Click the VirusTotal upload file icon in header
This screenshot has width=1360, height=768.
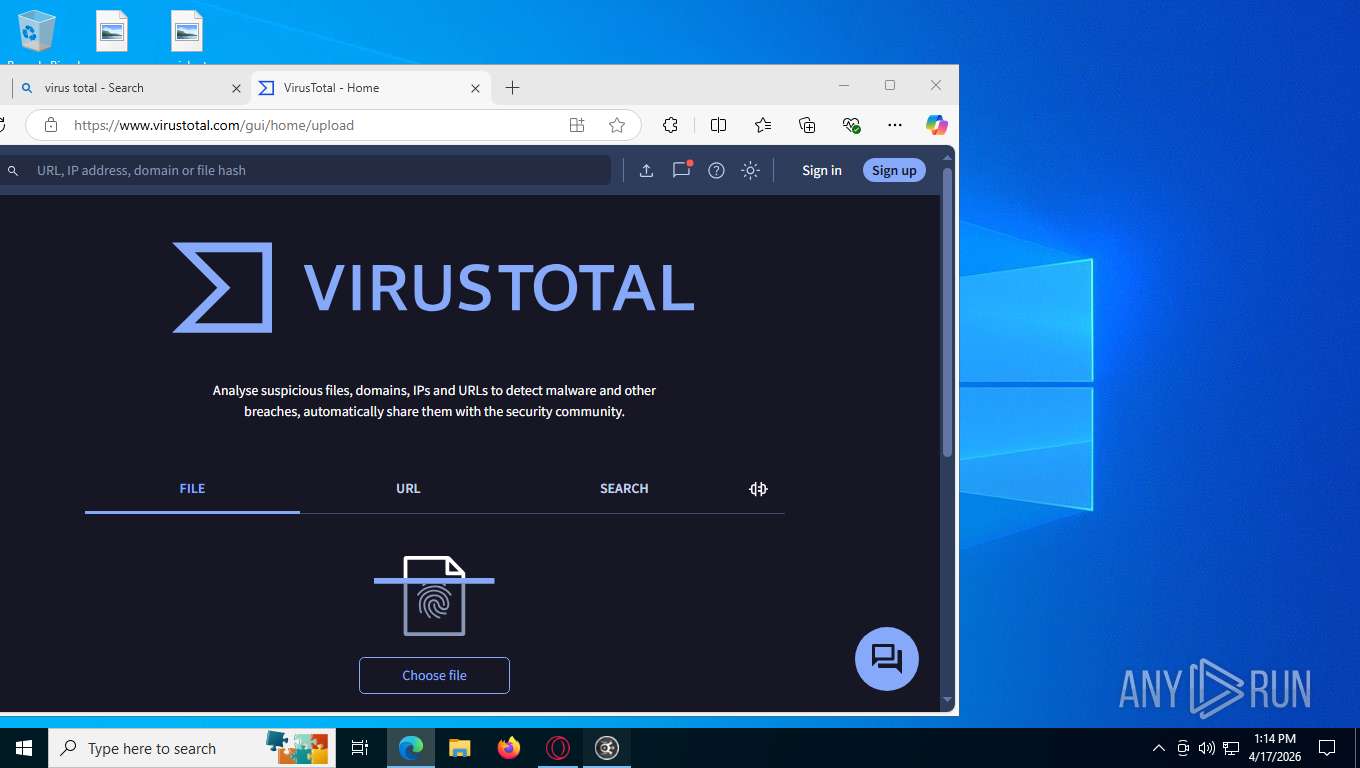click(646, 170)
